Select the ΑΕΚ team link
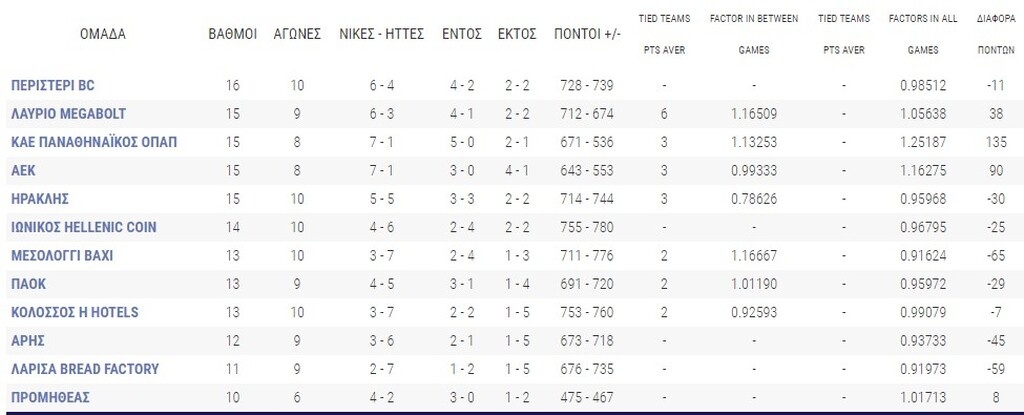 pyautogui.click(x=24, y=170)
